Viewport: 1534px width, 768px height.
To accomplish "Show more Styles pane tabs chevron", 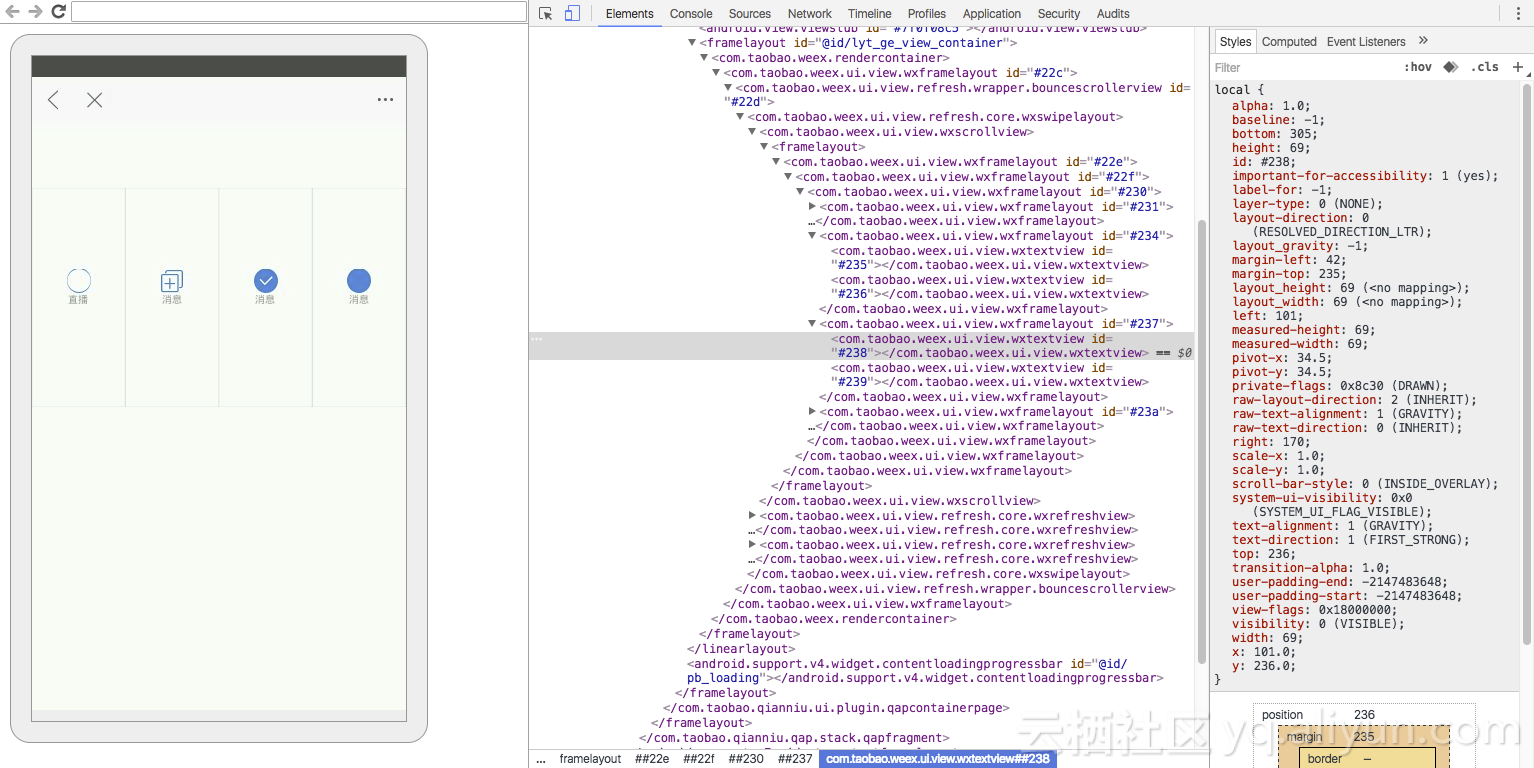I will tap(1423, 41).
